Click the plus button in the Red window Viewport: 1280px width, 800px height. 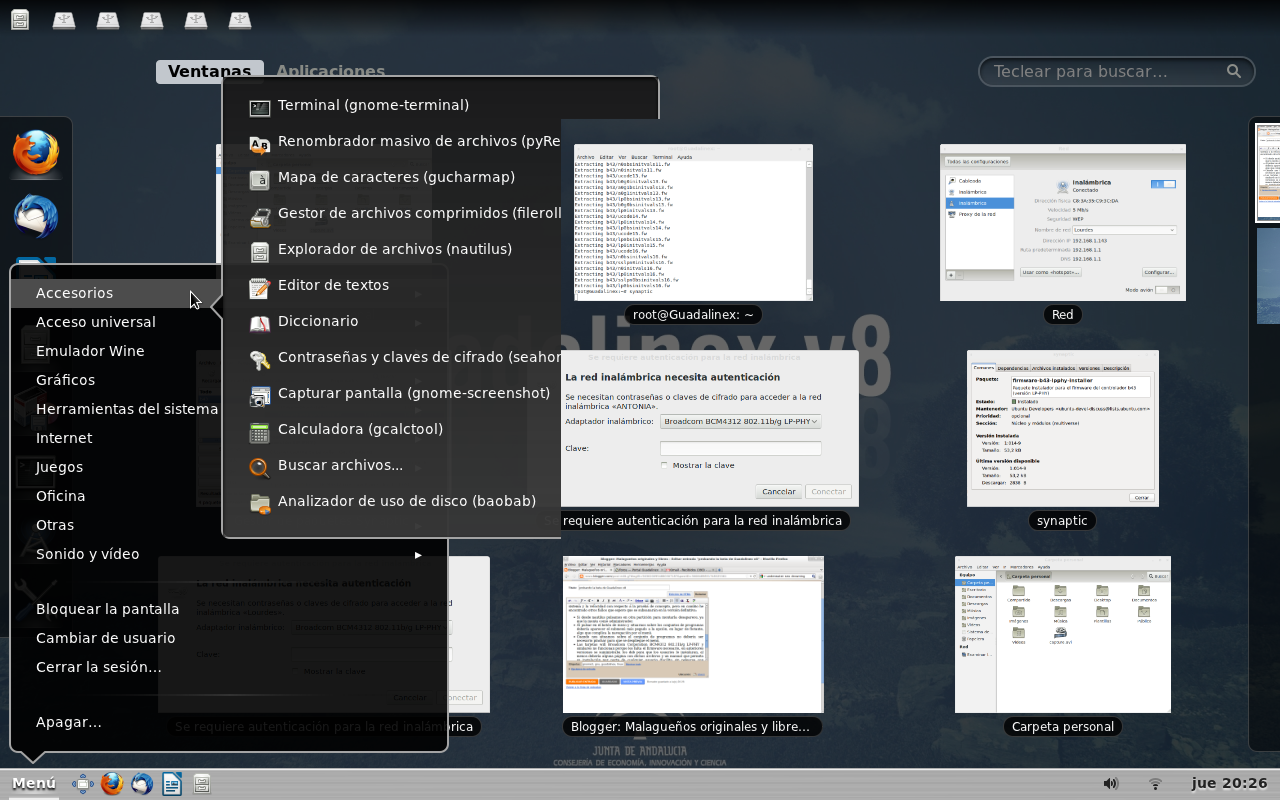(951, 274)
